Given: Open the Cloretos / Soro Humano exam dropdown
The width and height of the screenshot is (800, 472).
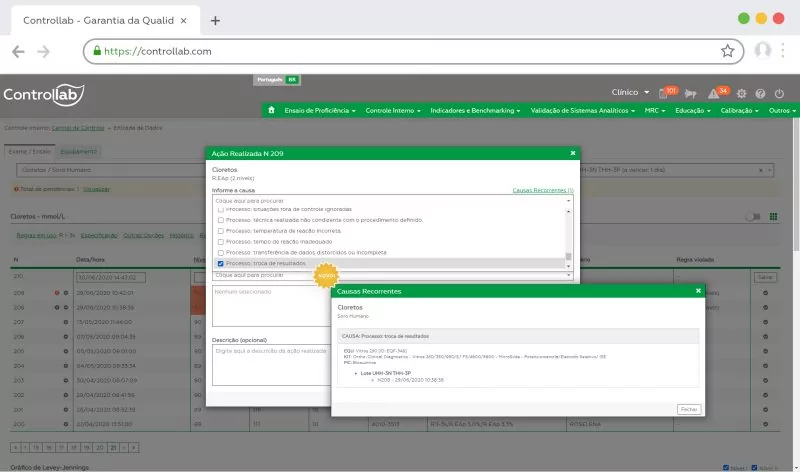Looking at the screenshot, I should tap(112, 170).
